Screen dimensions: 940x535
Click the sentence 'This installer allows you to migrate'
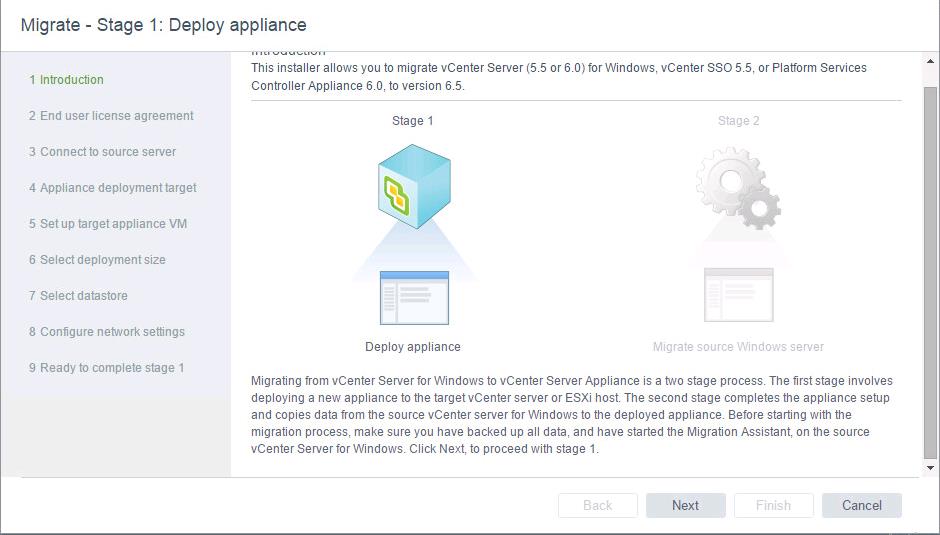[x=559, y=77]
